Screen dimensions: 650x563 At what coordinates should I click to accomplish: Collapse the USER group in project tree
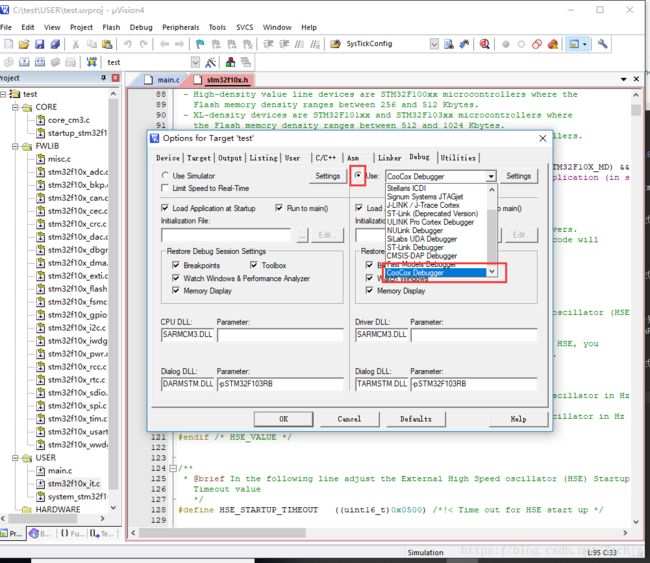click(15, 458)
